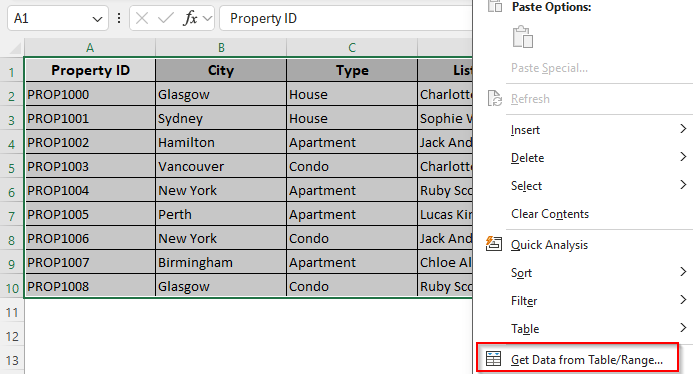Click Condo in row 10

pyautogui.click(x=352, y=286)
